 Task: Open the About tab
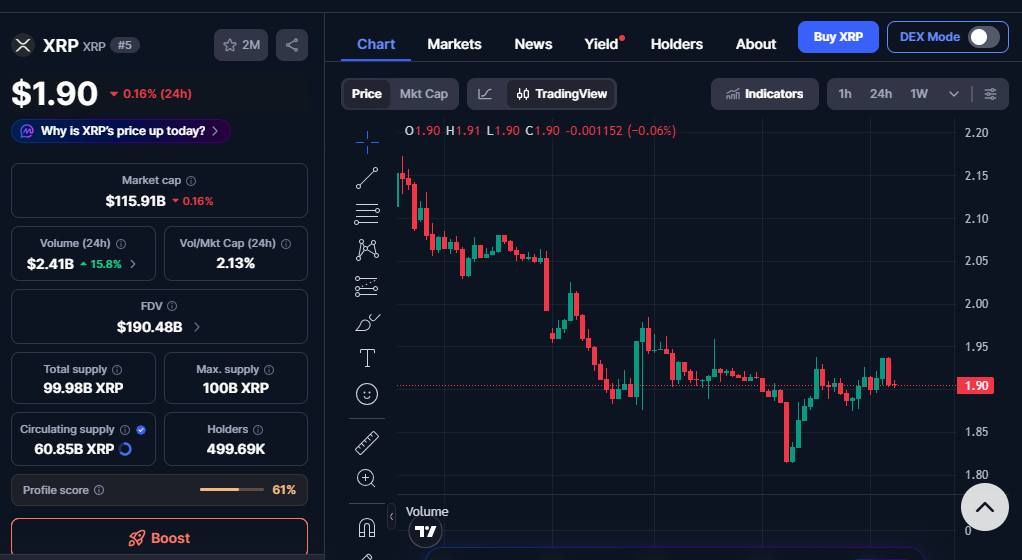tap(756, 44)
